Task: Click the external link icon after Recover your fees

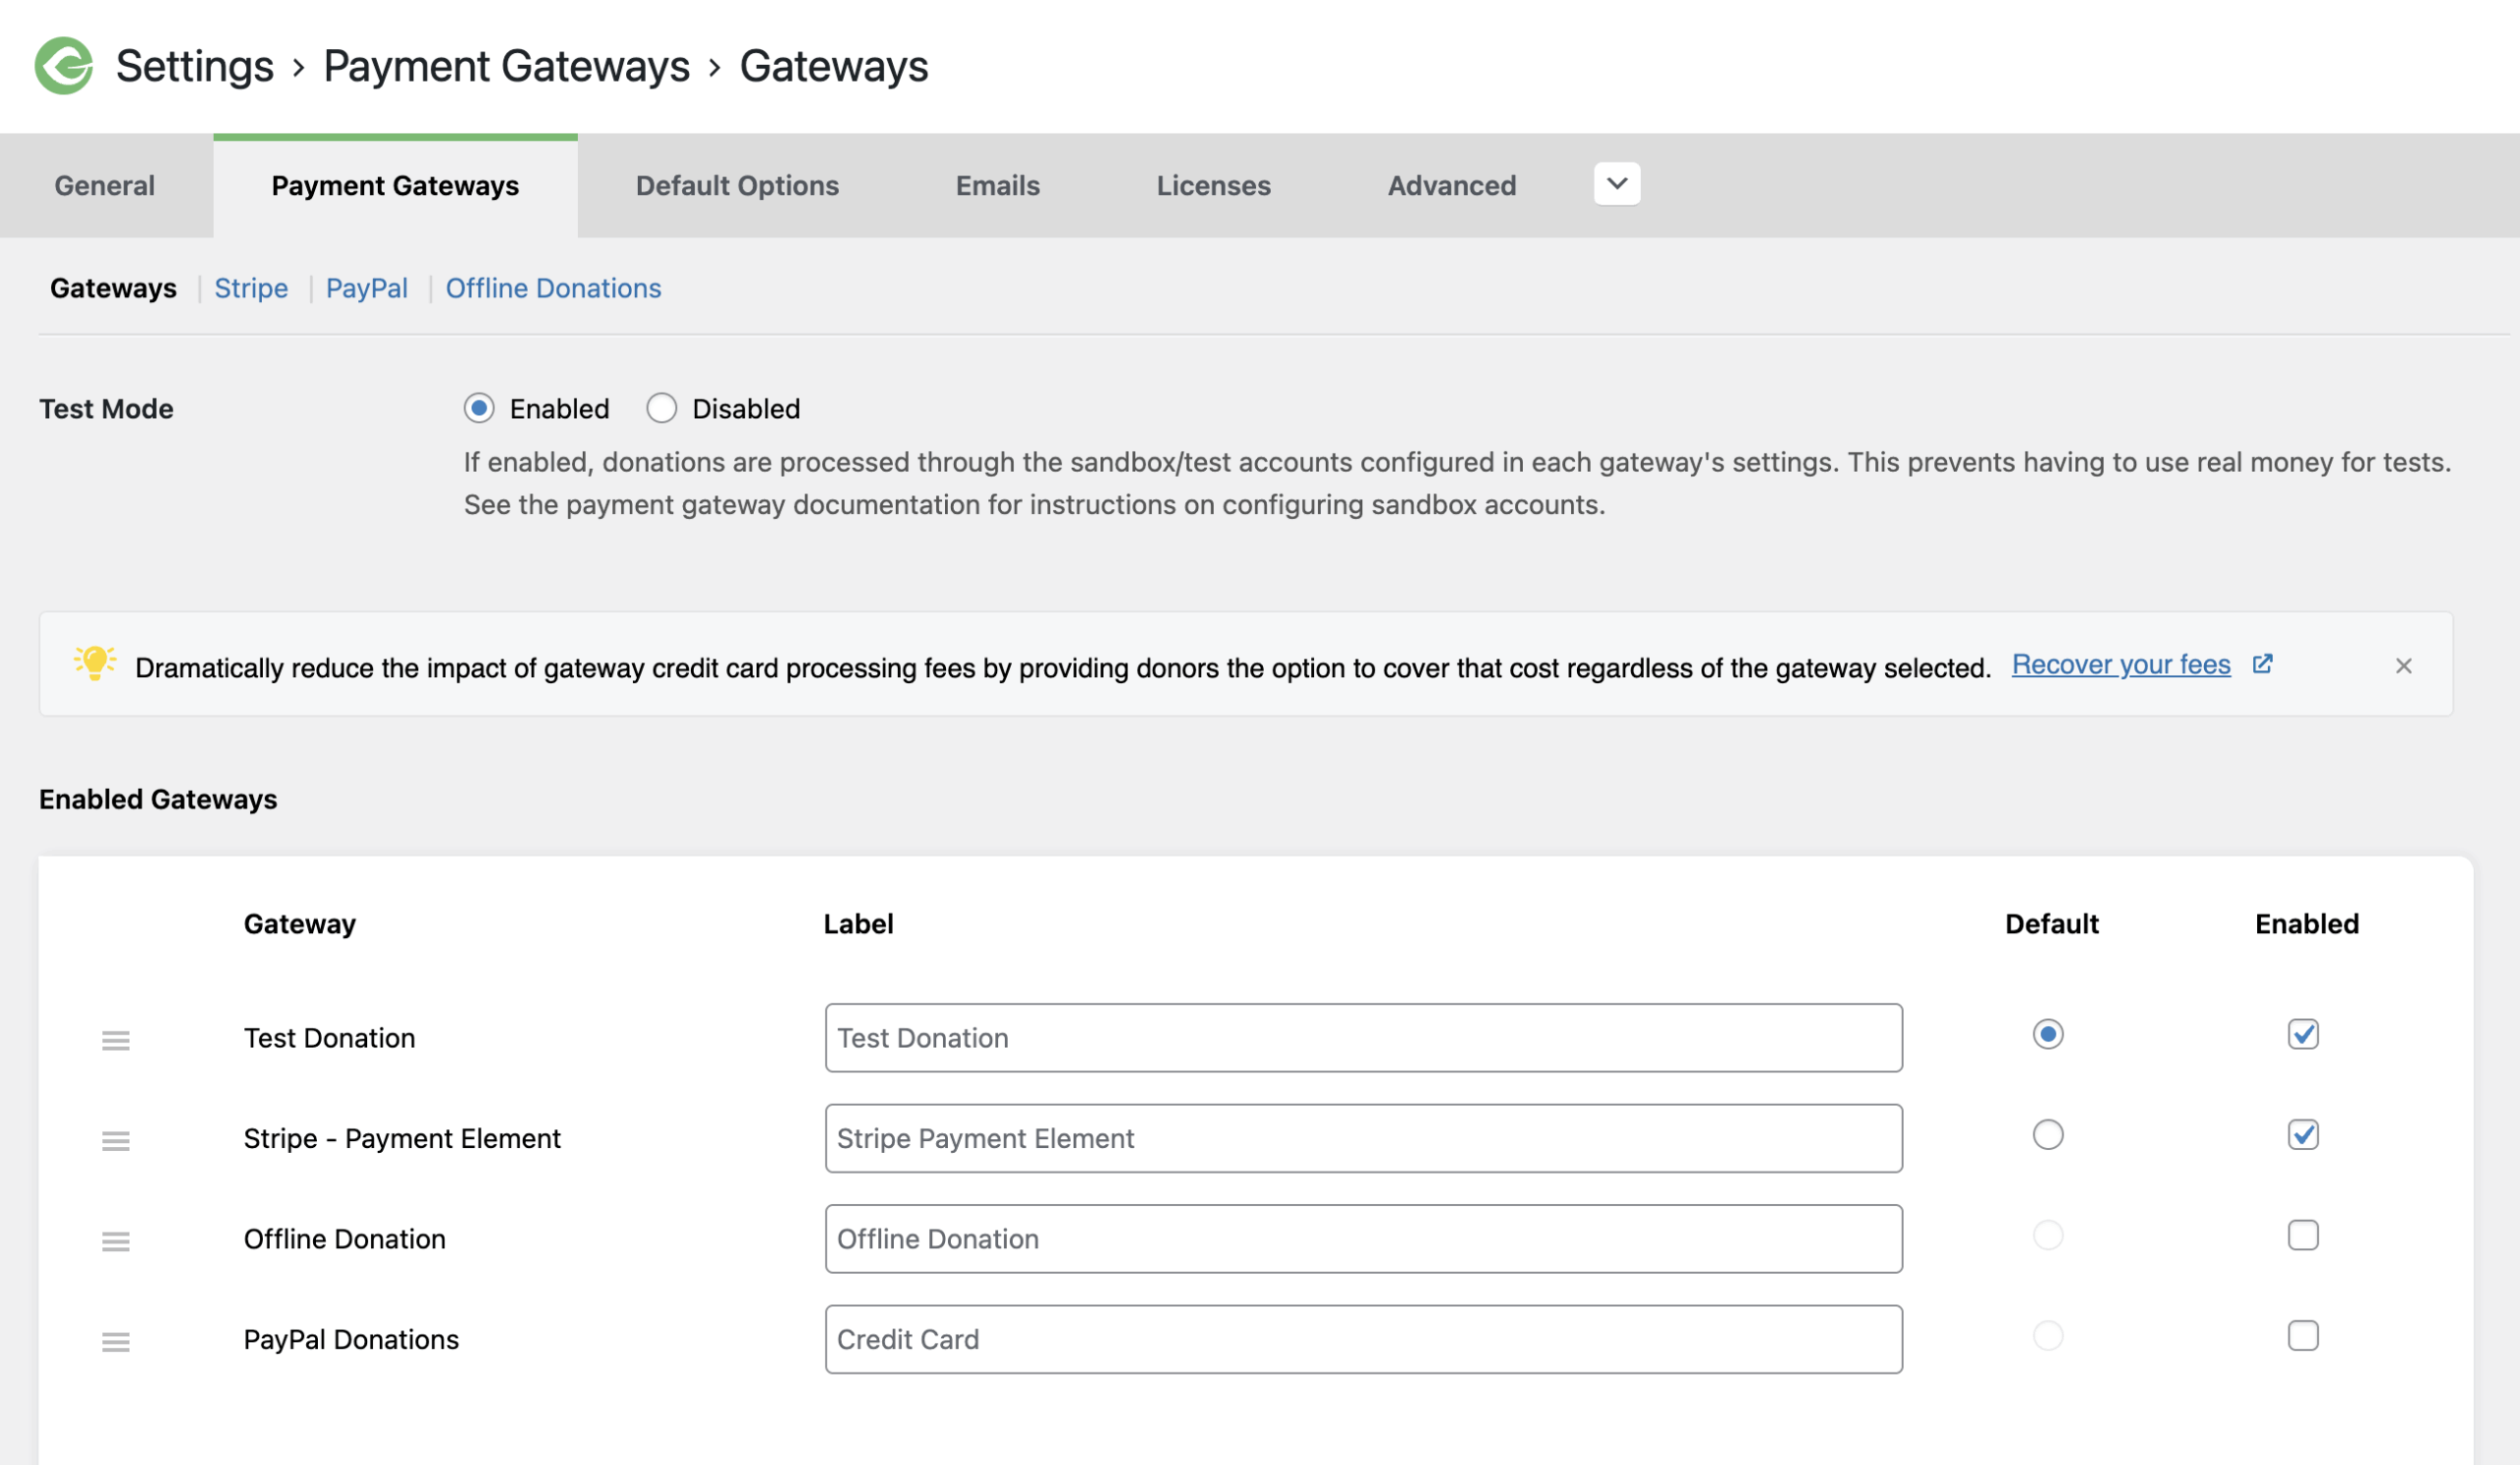Action: point(2263,664)
